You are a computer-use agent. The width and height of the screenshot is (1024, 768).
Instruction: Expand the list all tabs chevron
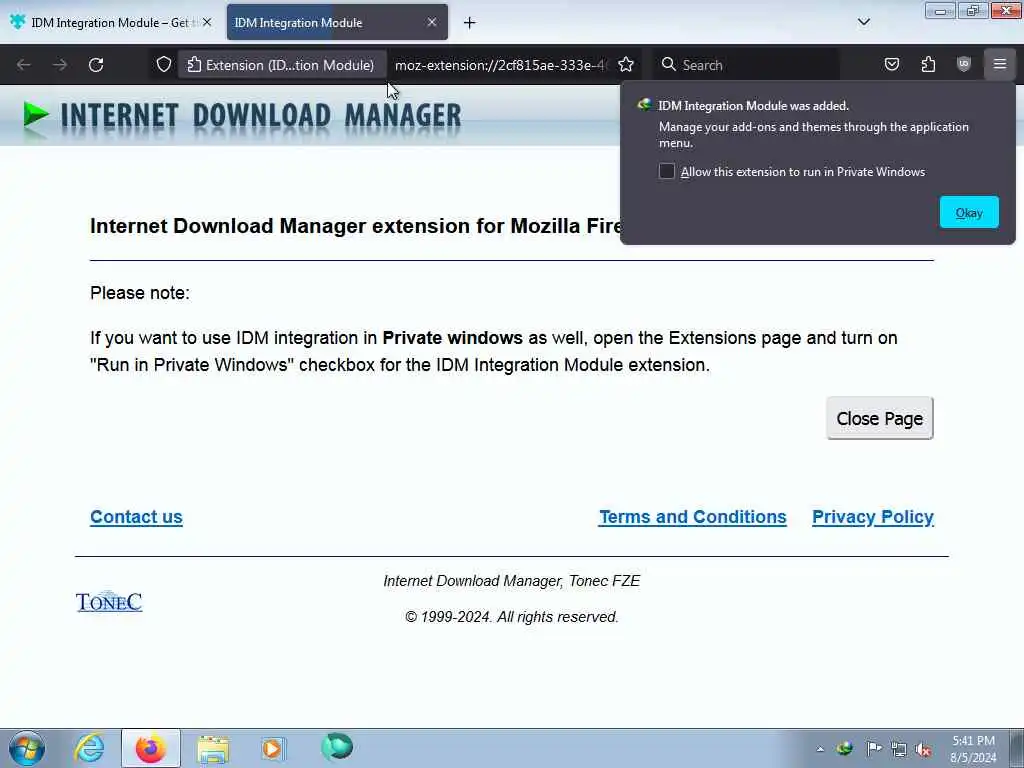(x=863, y=22)
